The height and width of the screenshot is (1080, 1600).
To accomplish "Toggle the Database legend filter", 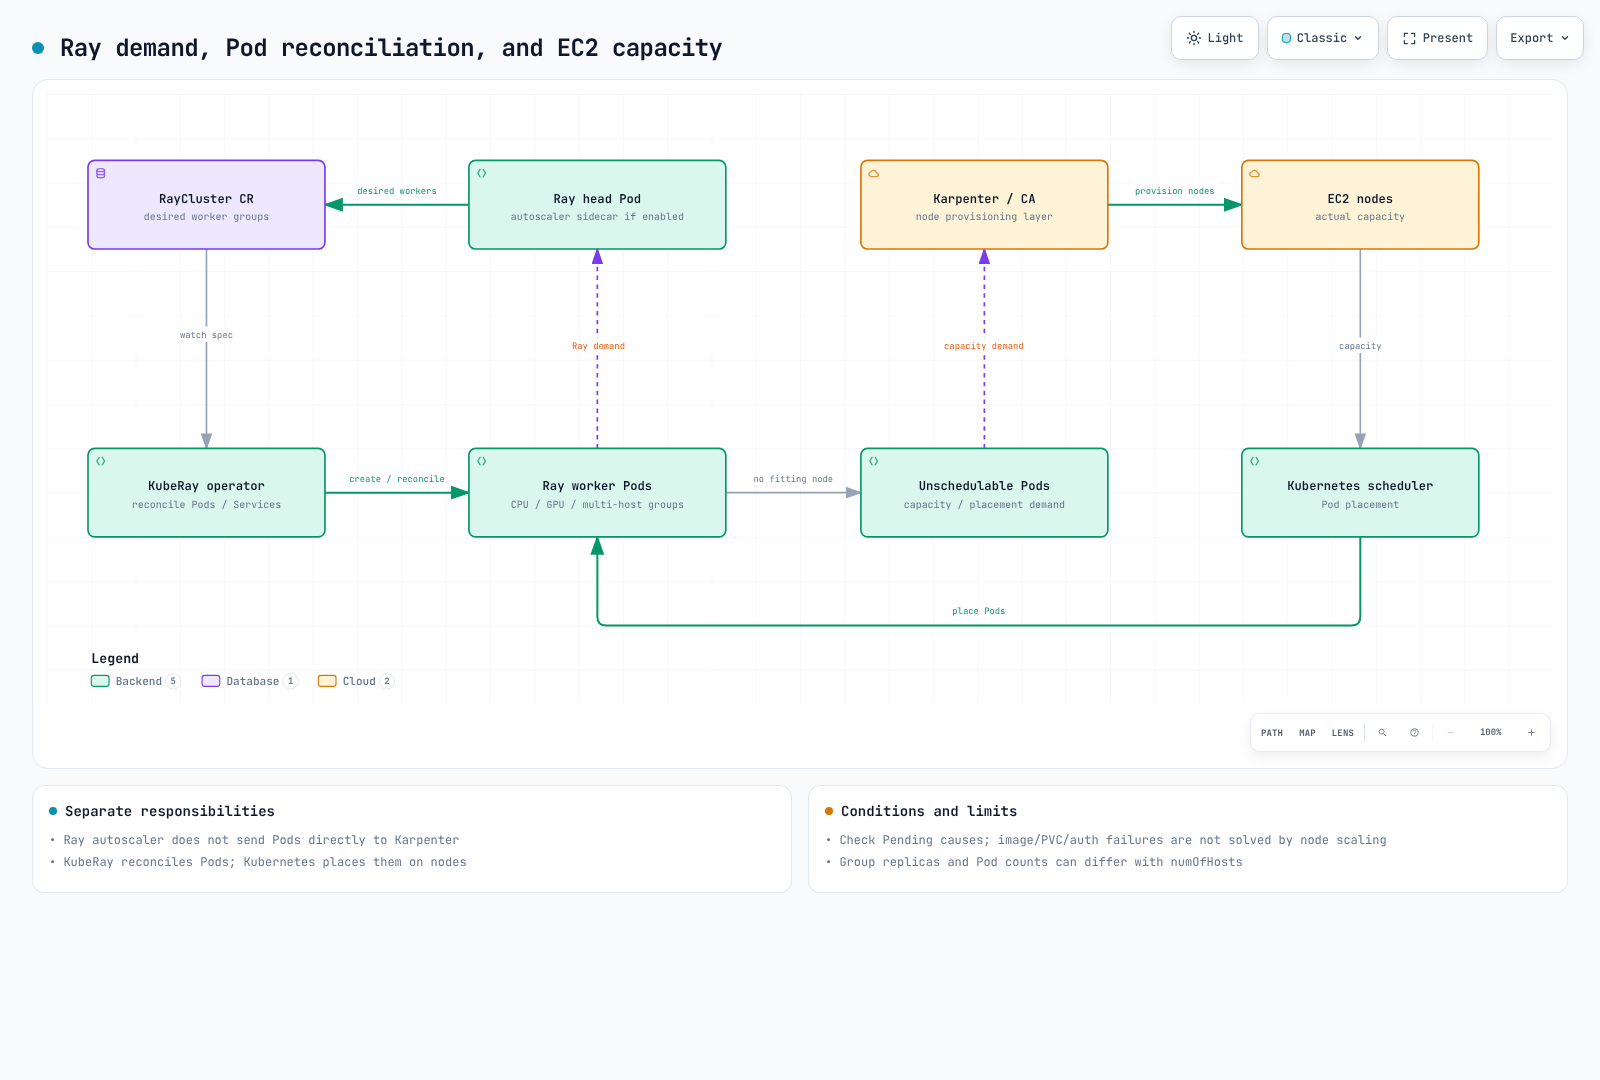I will pos(249,681).
